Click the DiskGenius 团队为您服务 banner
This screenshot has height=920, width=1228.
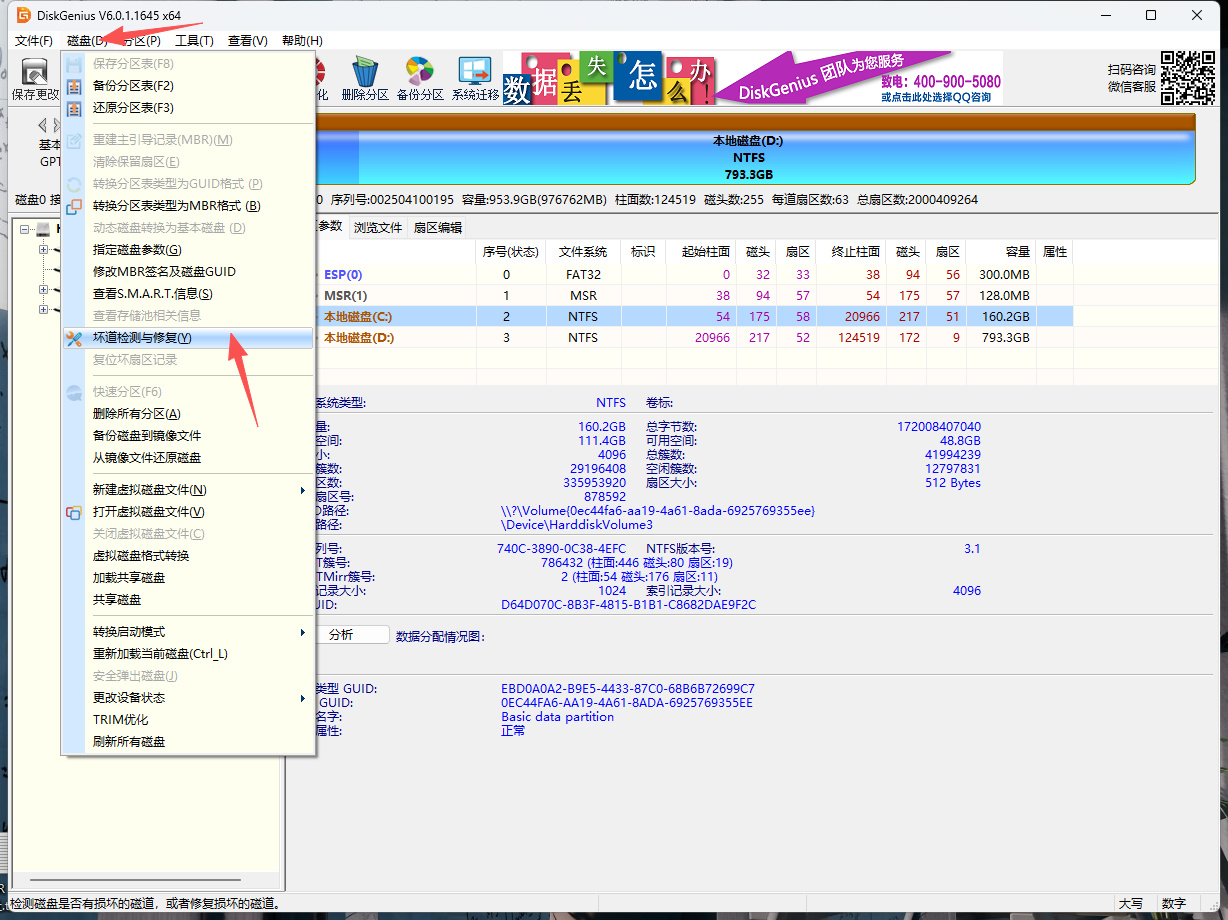click(x=860, y=78)
